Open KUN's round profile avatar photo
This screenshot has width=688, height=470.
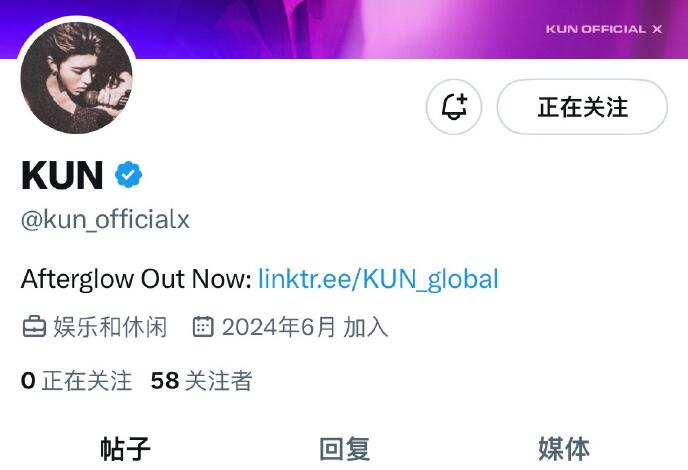[x=76, y=78]
